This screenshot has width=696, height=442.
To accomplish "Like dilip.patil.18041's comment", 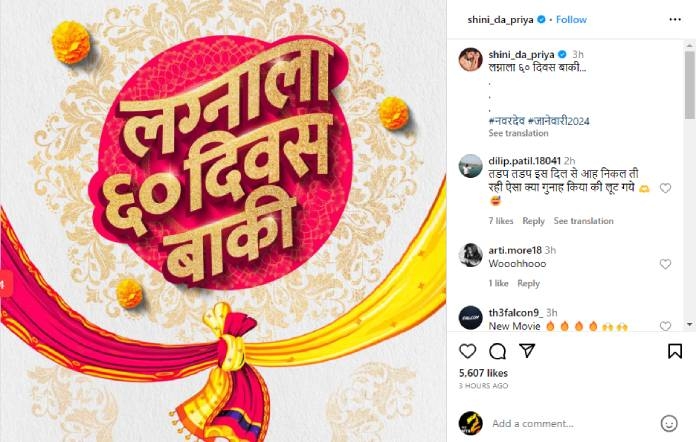I will [665, 188].
